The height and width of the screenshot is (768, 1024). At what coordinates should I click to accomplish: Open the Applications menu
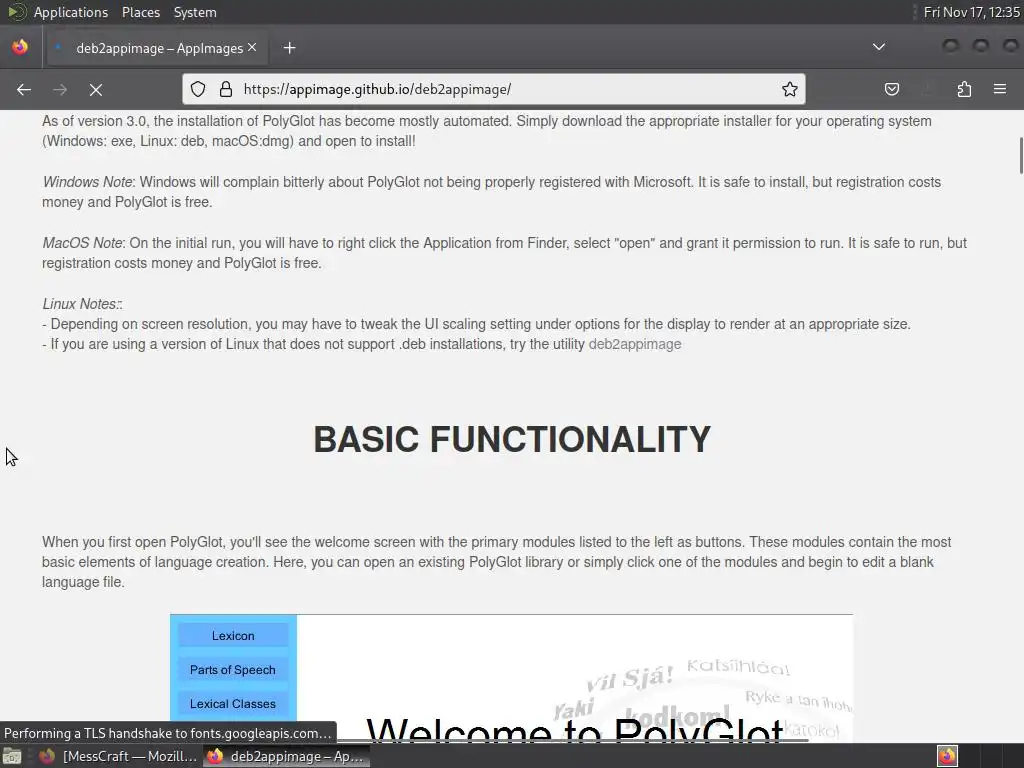click(x=71, y=12)
